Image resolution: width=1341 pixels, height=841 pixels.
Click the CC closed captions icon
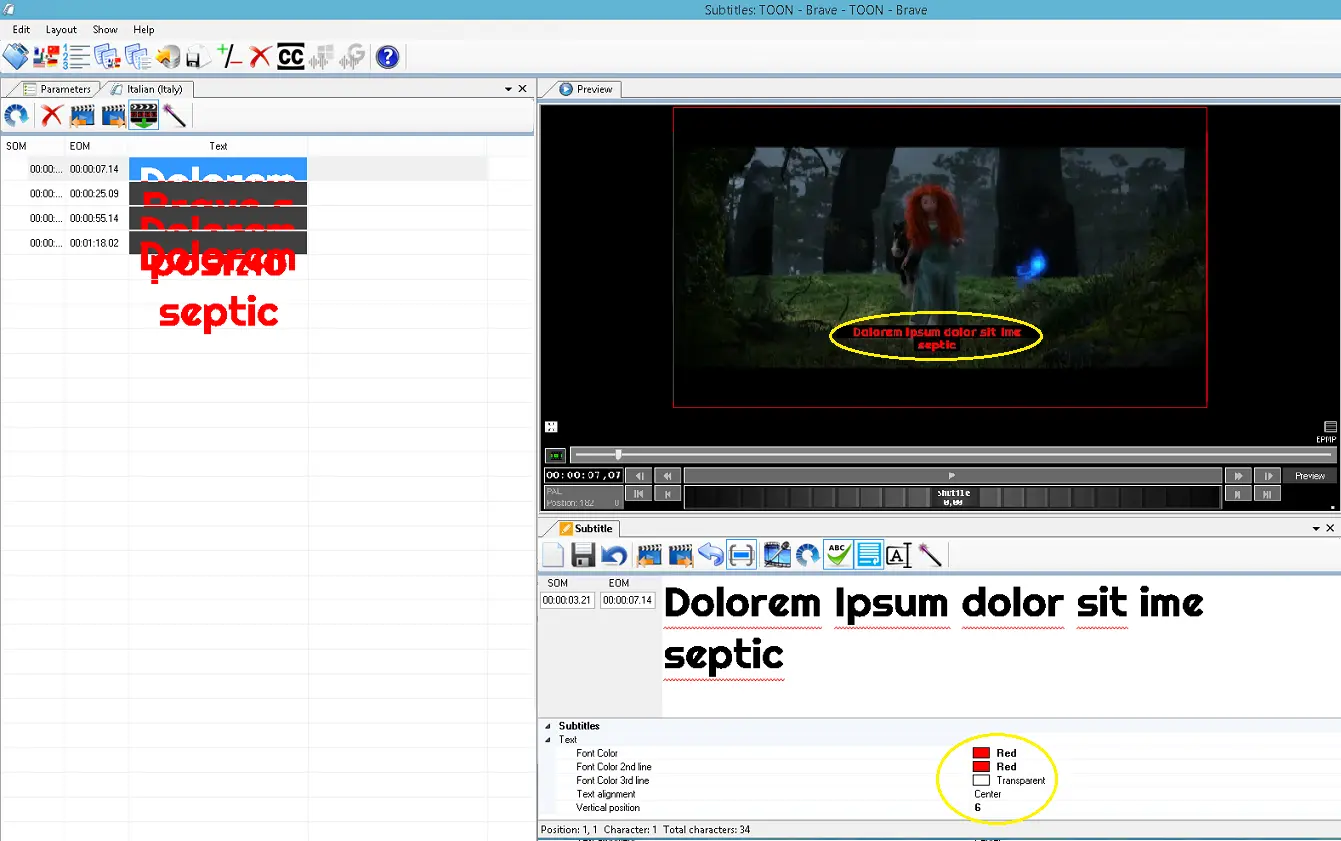pos(290,57)
